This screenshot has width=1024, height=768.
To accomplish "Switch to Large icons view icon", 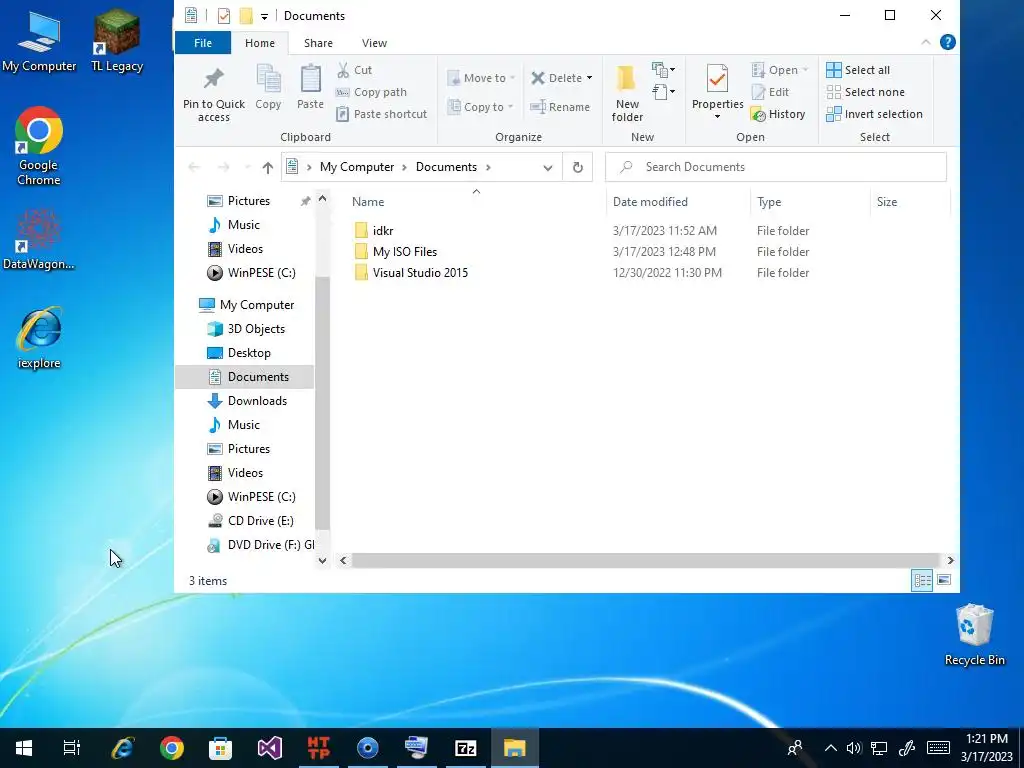I will pos(944,580).
